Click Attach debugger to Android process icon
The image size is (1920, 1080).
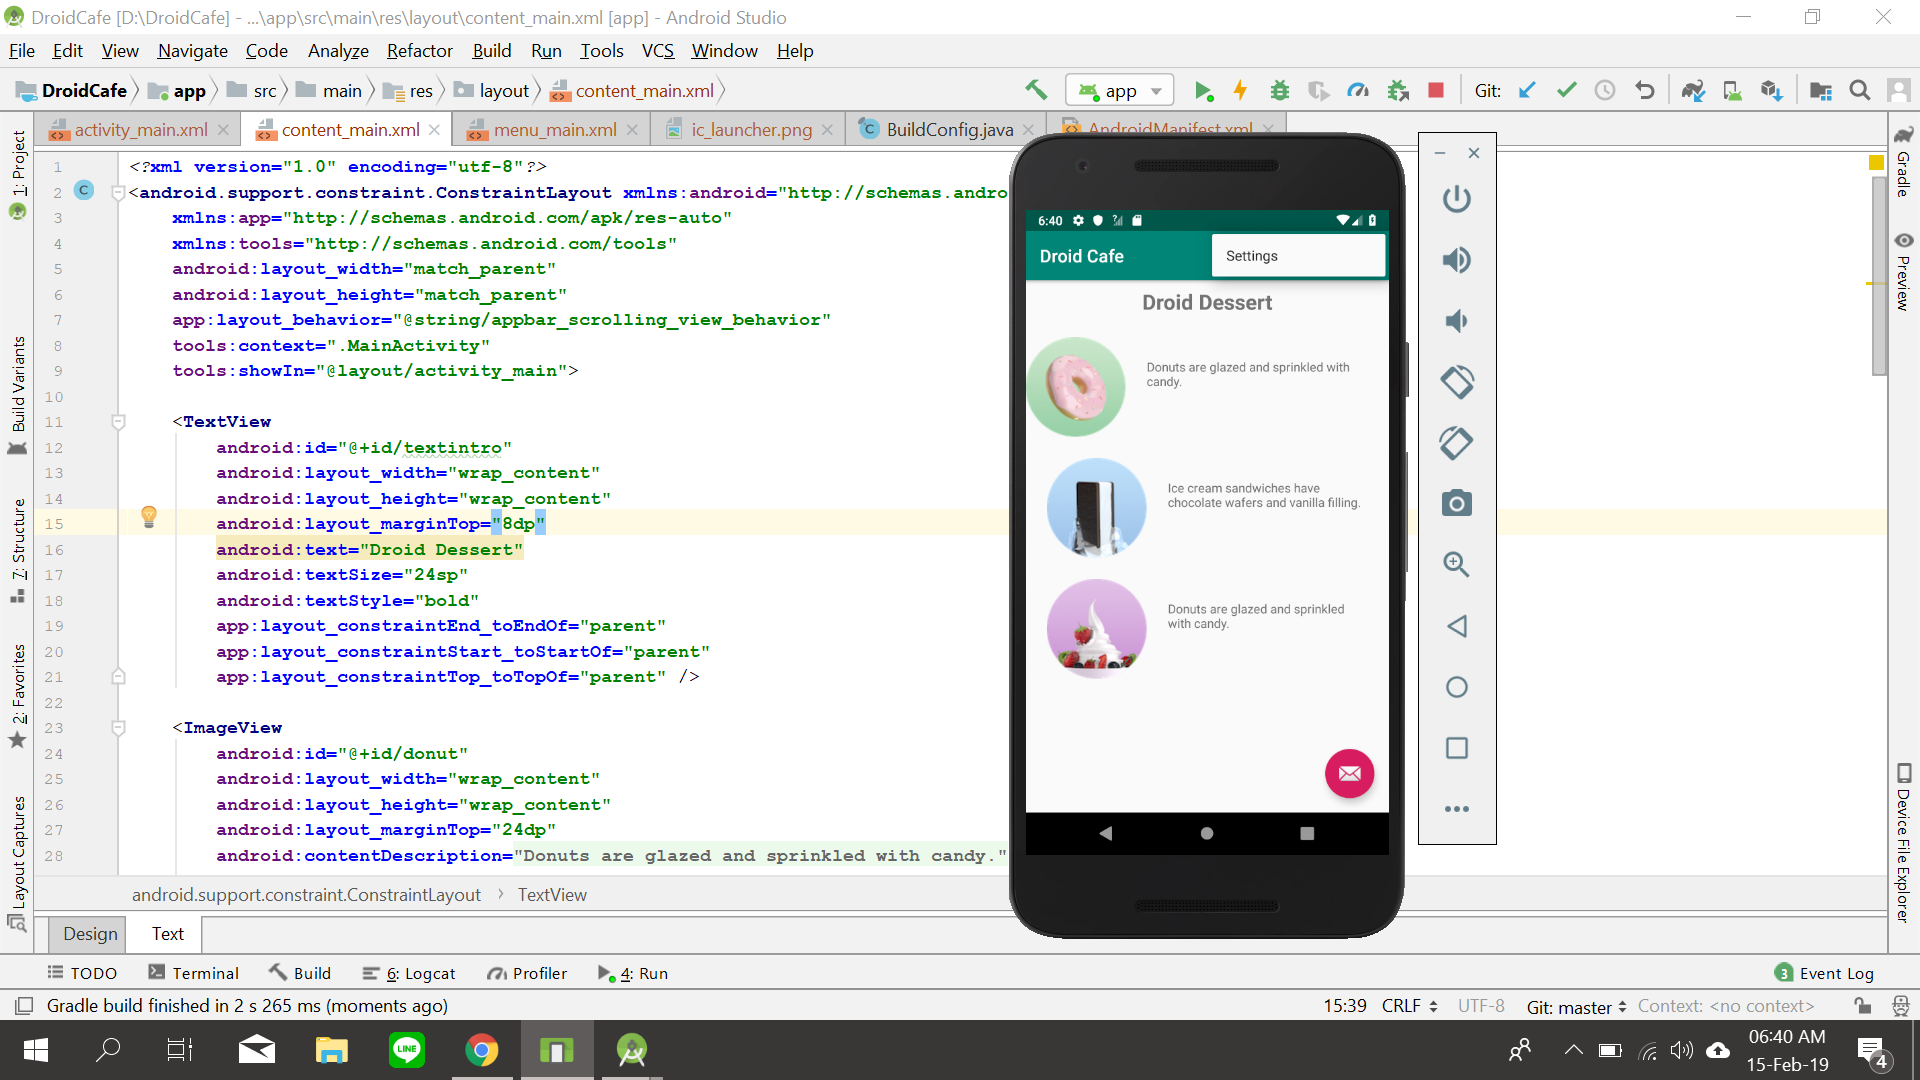[x=1398, y=91]
